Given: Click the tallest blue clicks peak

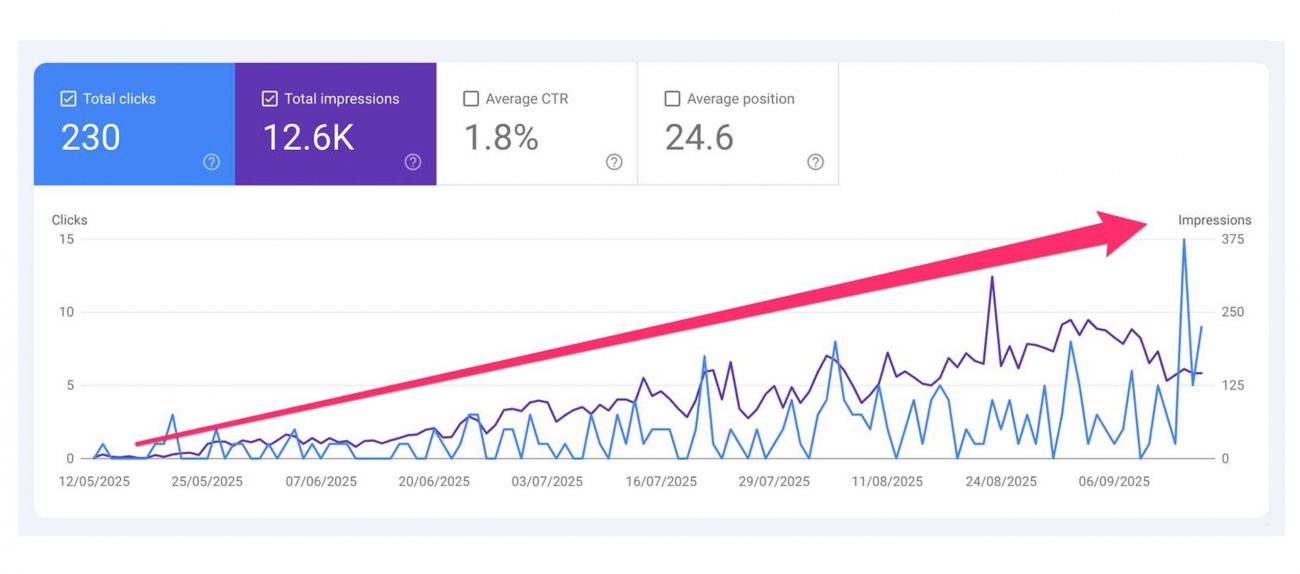Looking at the screenshot, I should [1184, 241].
